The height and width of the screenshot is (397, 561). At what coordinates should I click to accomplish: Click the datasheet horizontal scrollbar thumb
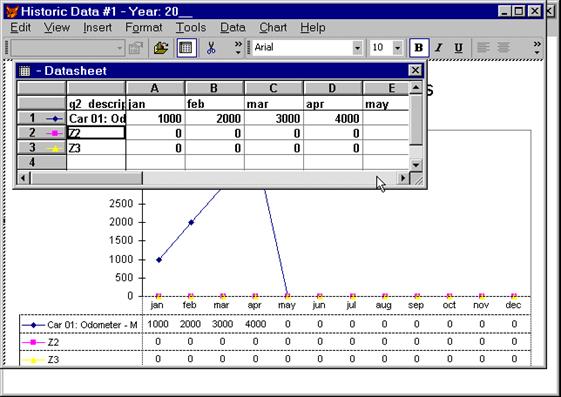click(87, 178)
